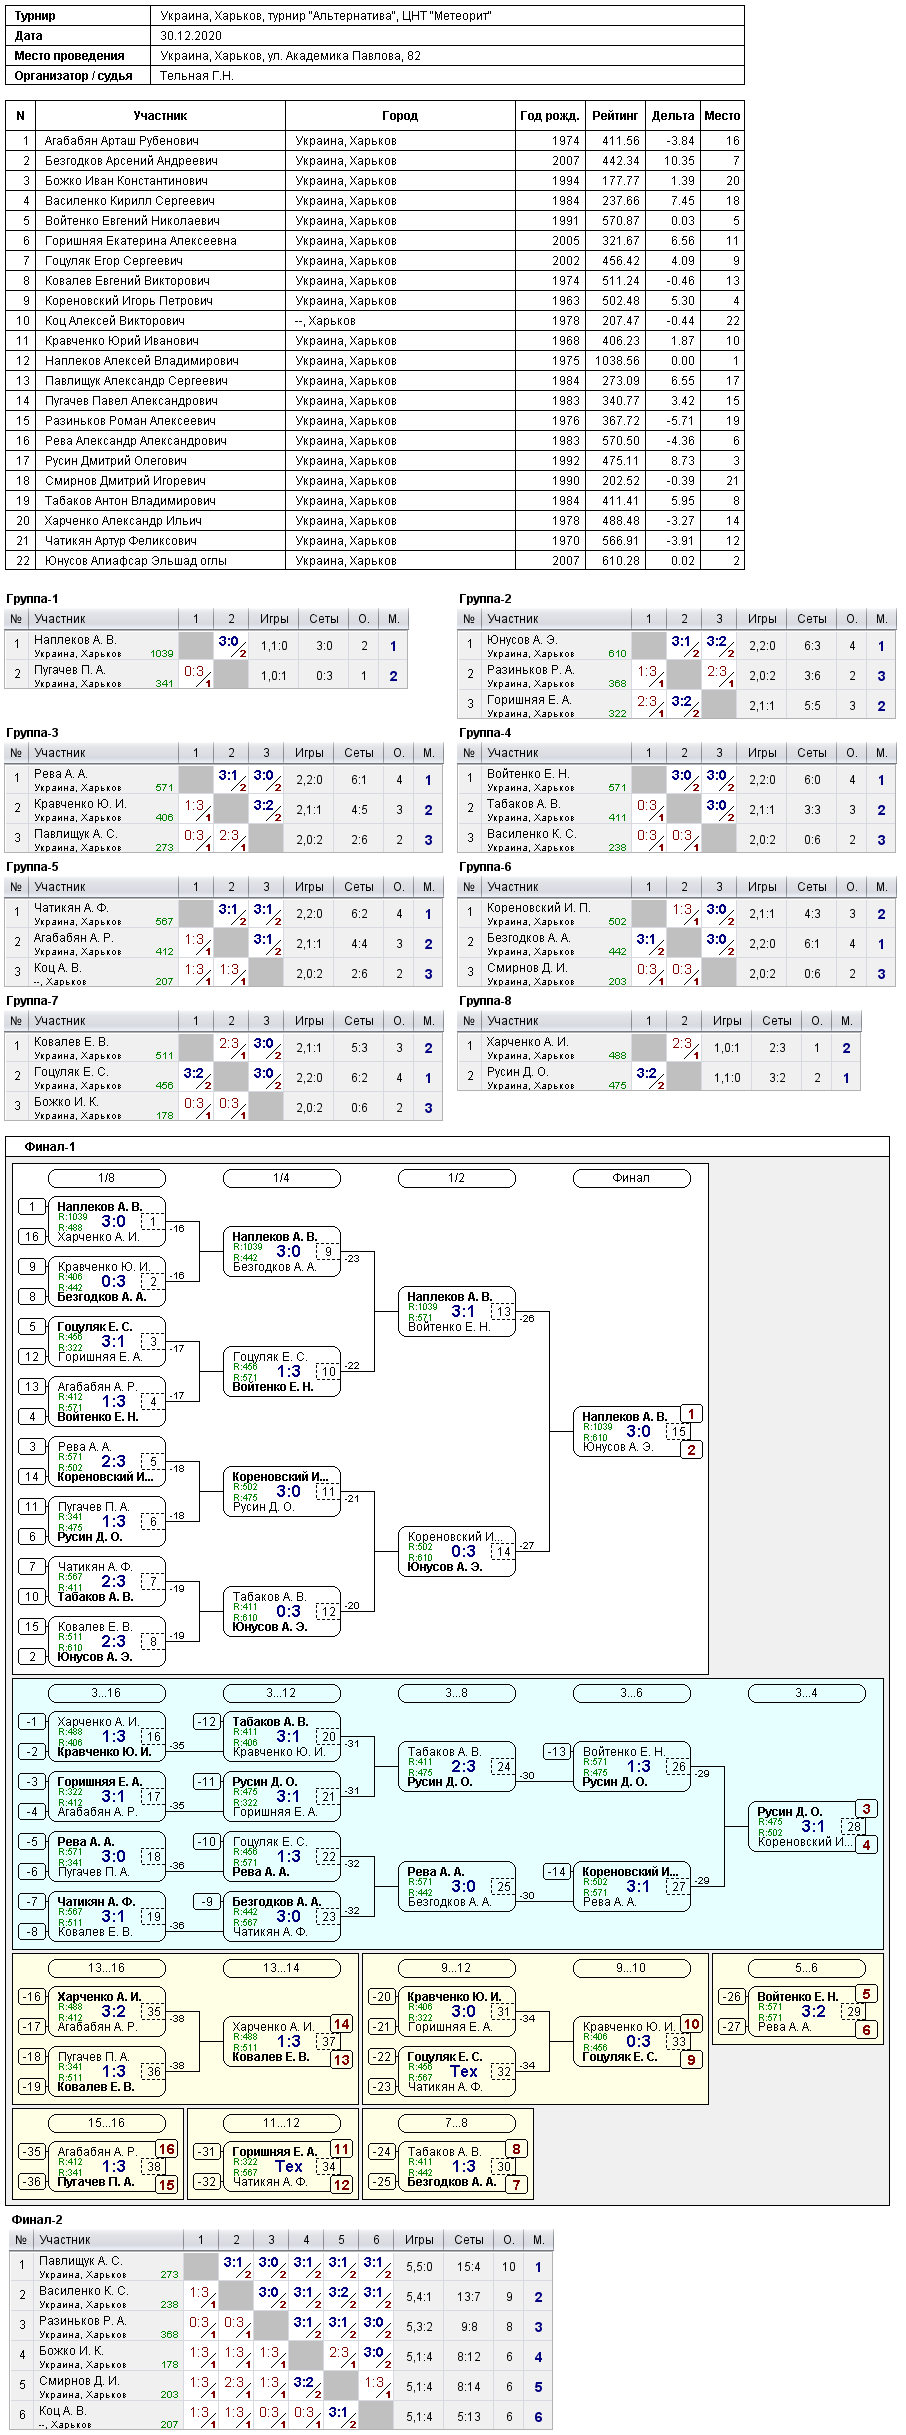This screenshot has width=906, height=2435.
Task: Select the Место column header
Action: [722, 116]
